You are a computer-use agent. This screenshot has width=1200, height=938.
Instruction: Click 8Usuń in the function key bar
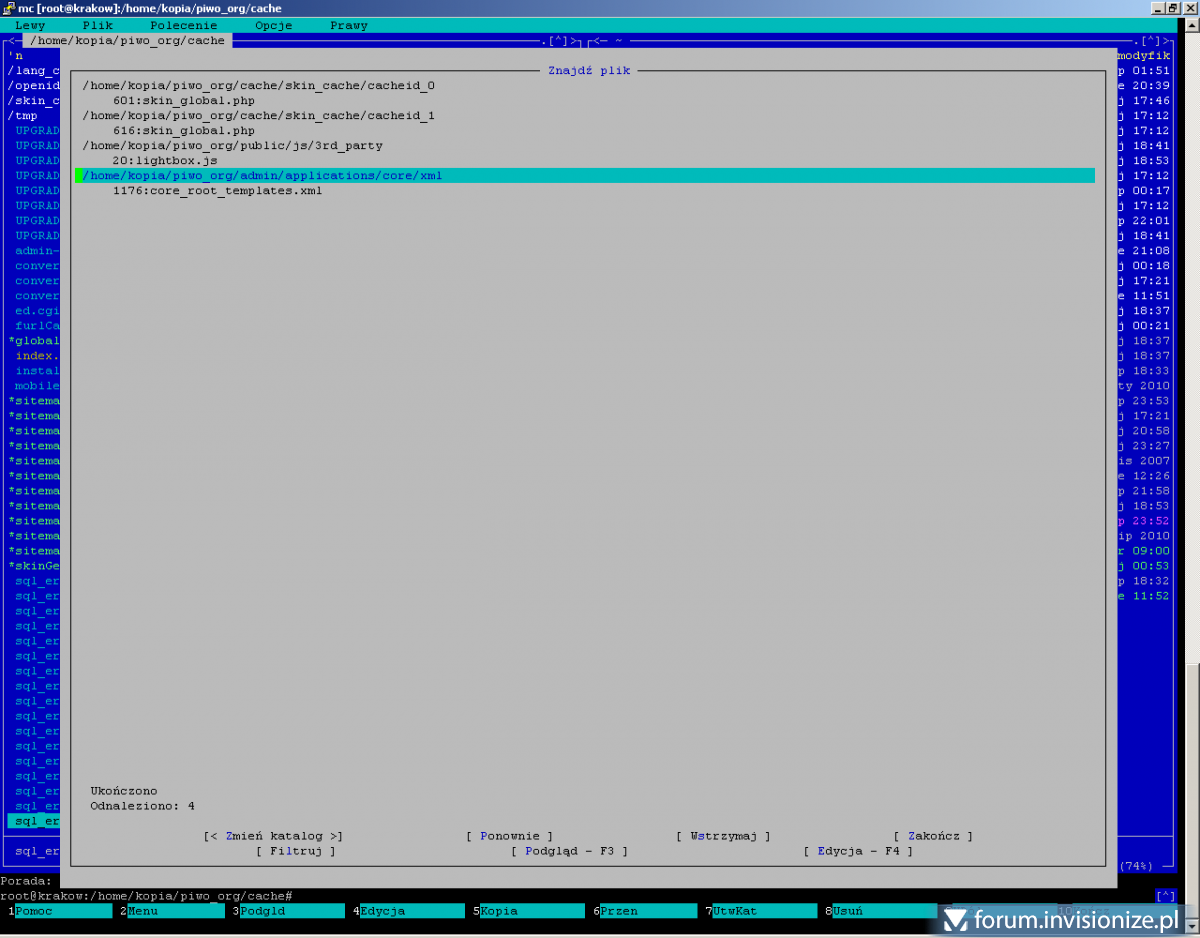(880, 911)
